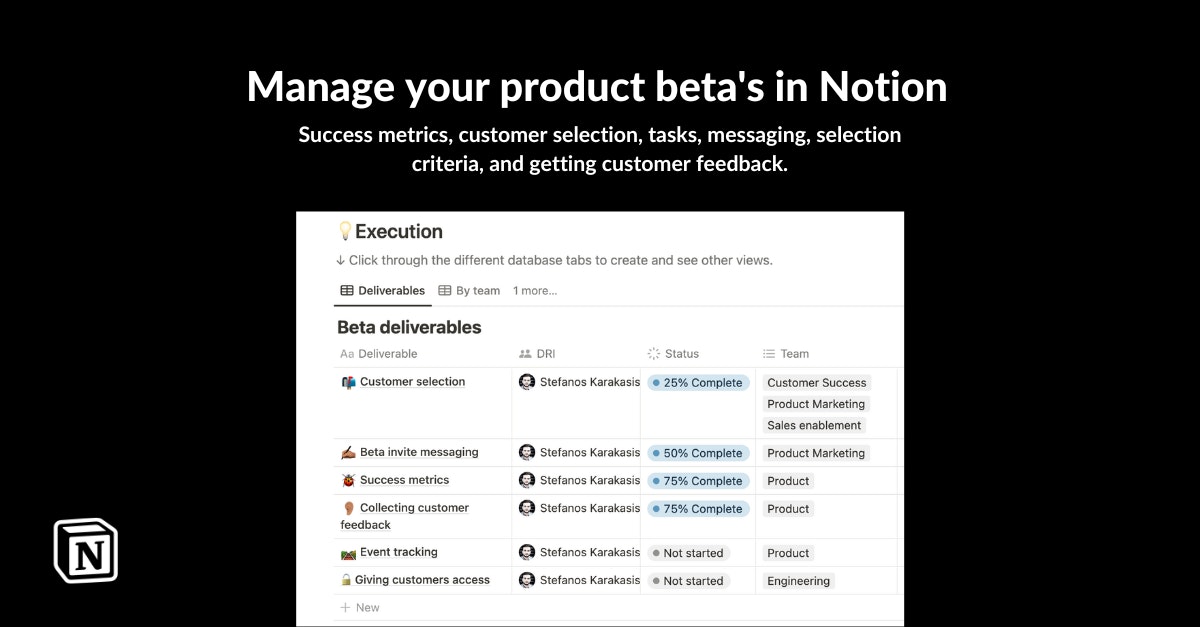Click the mailbox icon of Customer selection
The width and height of the screenshot is (1200, 627).
348,382
